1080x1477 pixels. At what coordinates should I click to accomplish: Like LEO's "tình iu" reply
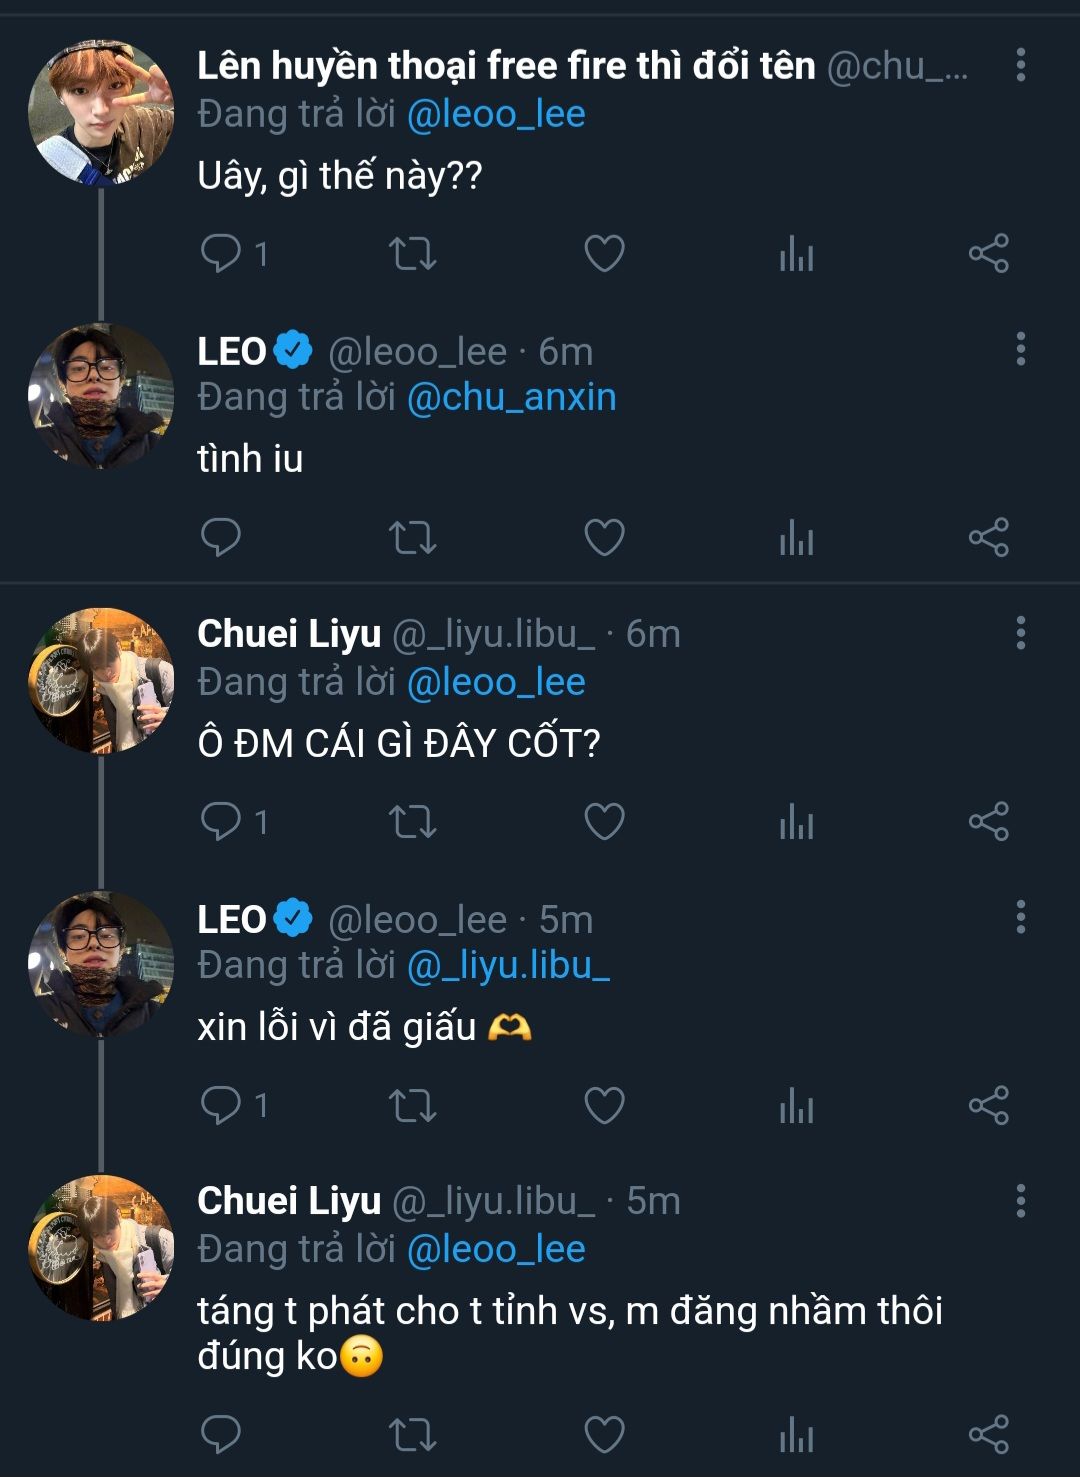(604, 537)
